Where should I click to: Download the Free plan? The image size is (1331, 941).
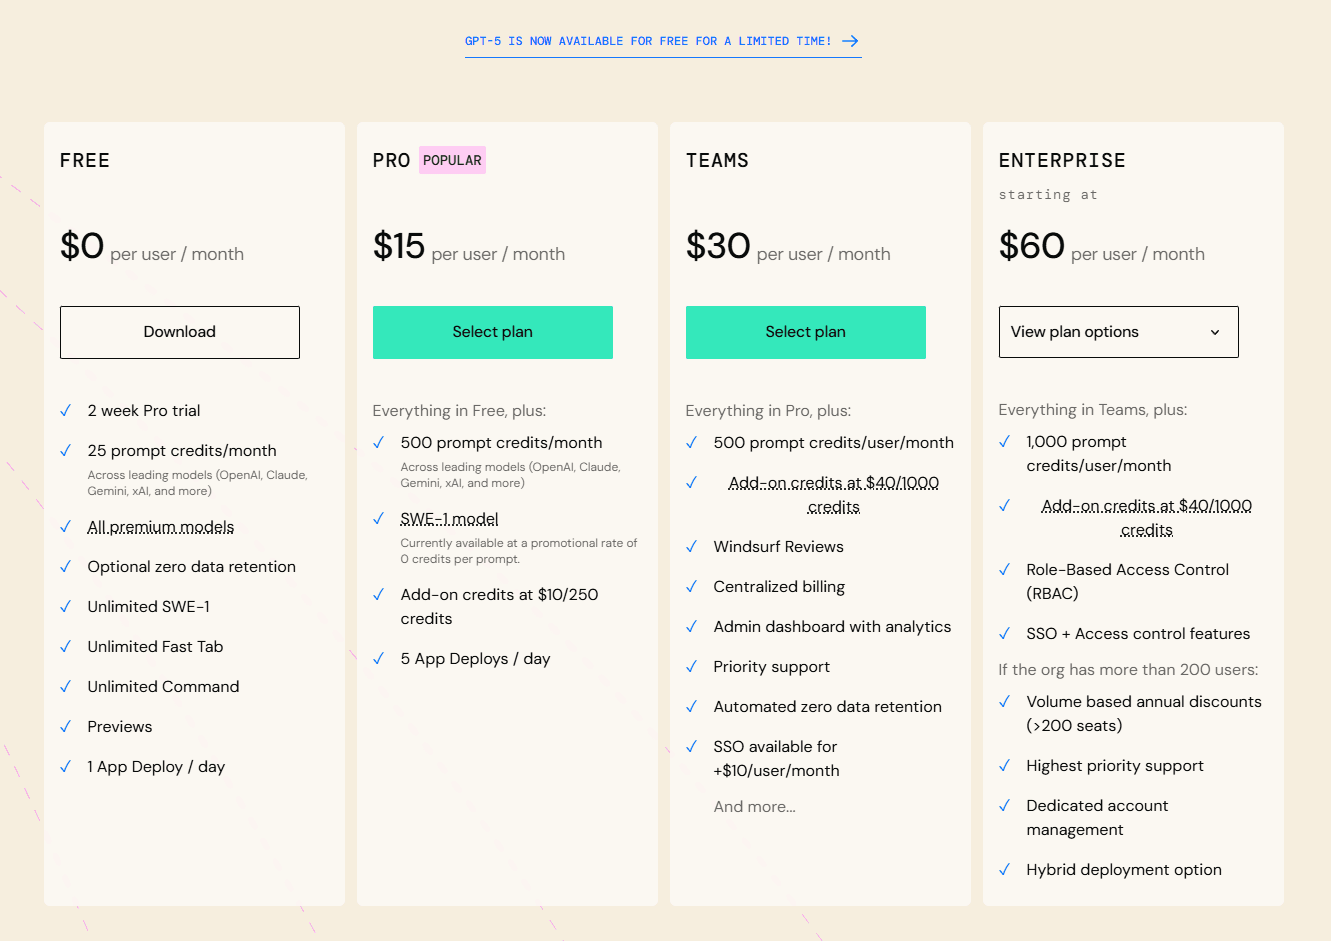[x=180, y=332]
